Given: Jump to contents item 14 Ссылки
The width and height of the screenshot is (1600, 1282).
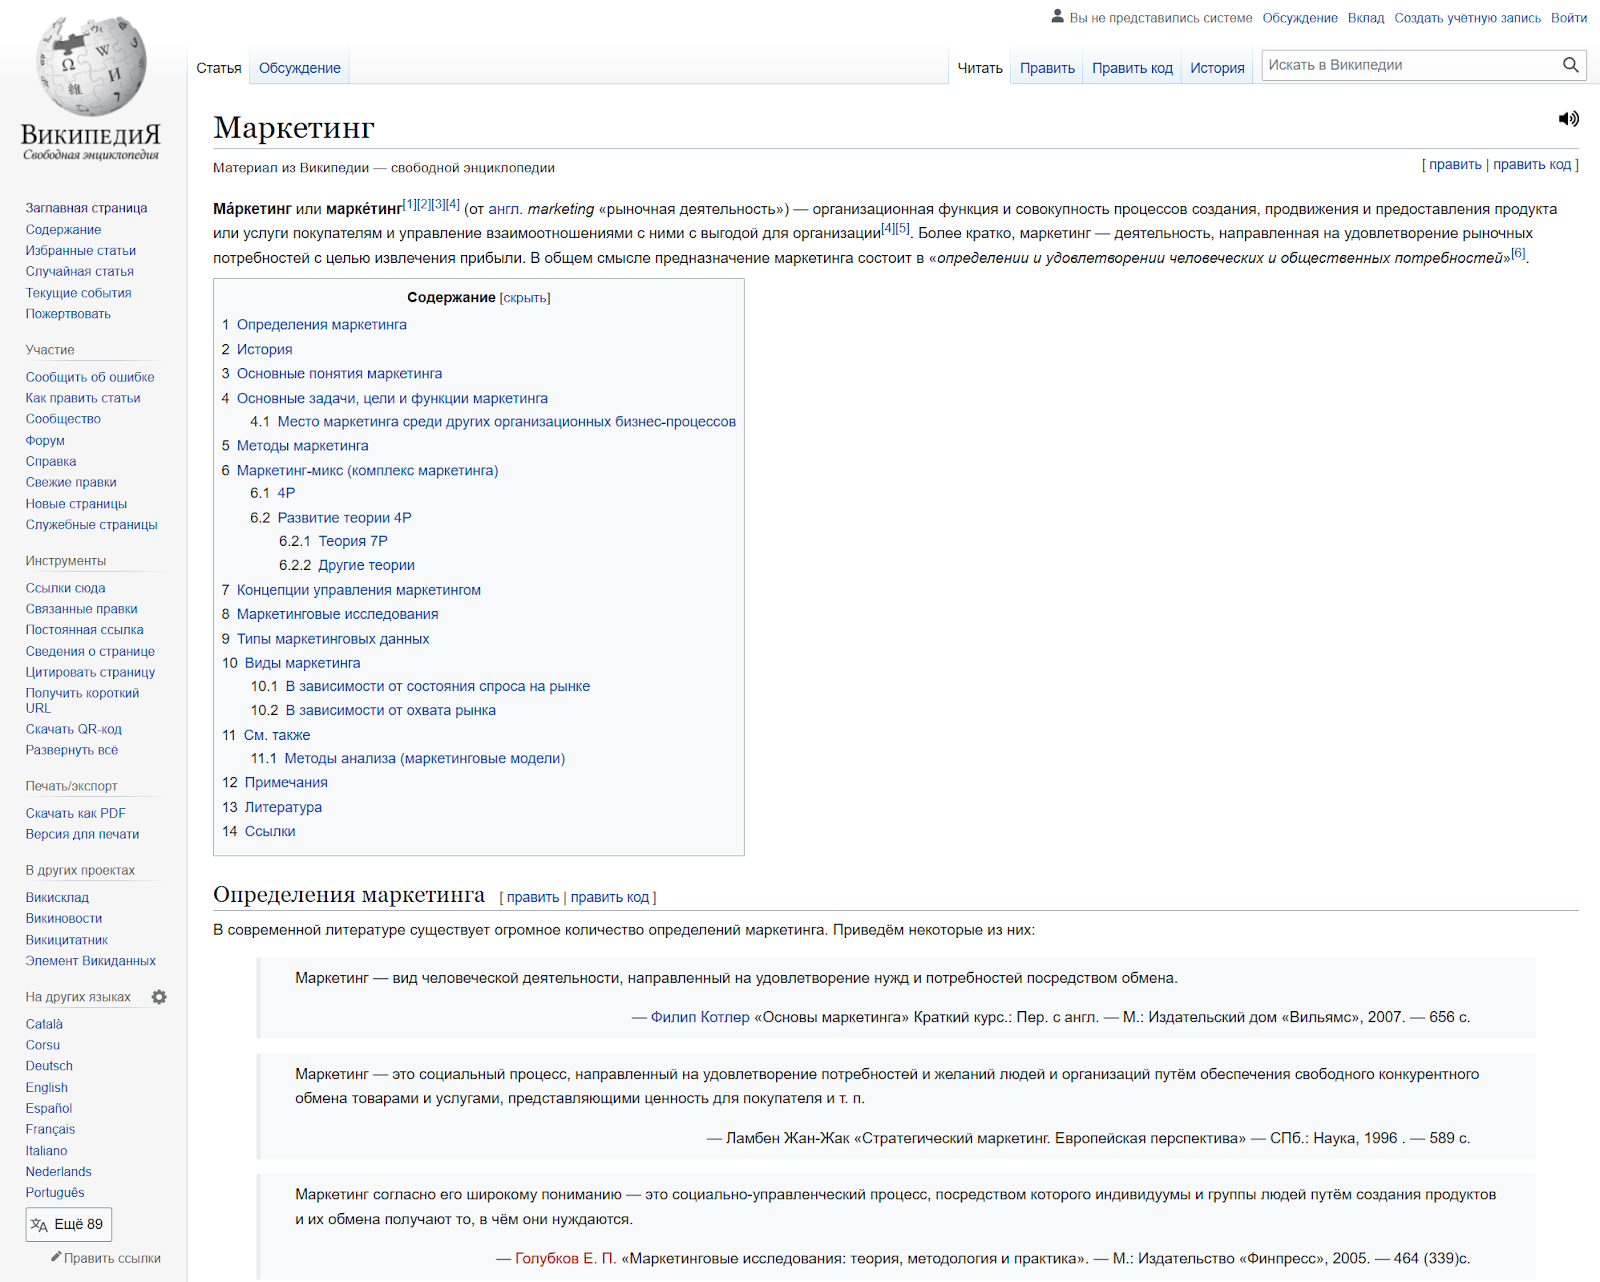Looking at the screenshot, I should (x=259, y=831).
